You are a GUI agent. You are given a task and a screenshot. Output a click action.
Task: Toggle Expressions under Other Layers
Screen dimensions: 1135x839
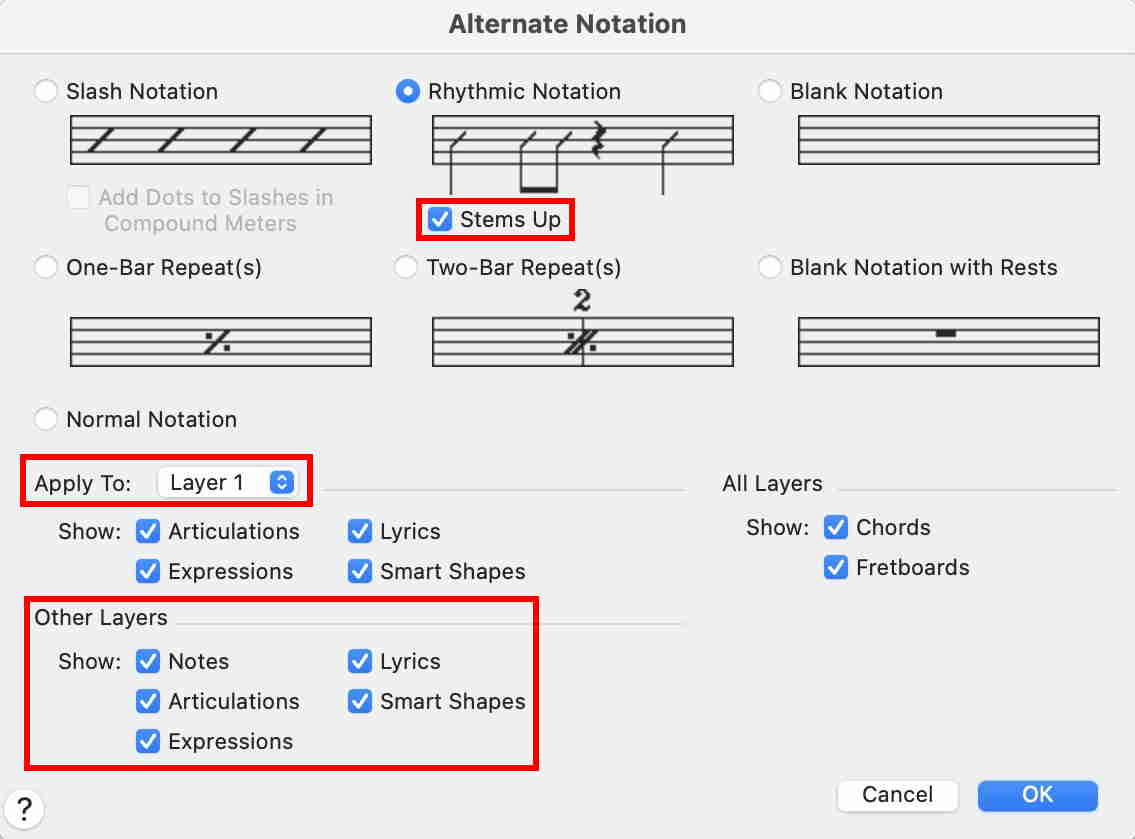(x=148, y=742)
